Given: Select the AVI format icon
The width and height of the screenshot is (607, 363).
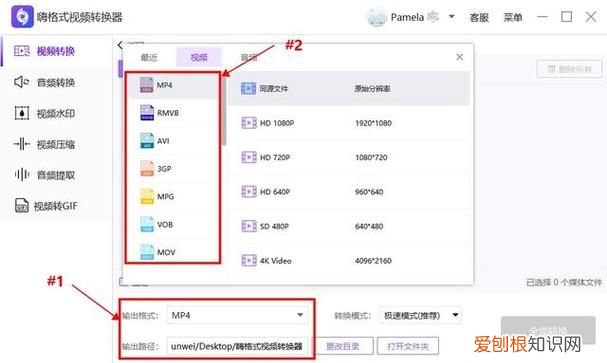Looking at the screenshot, I should 147,140.
